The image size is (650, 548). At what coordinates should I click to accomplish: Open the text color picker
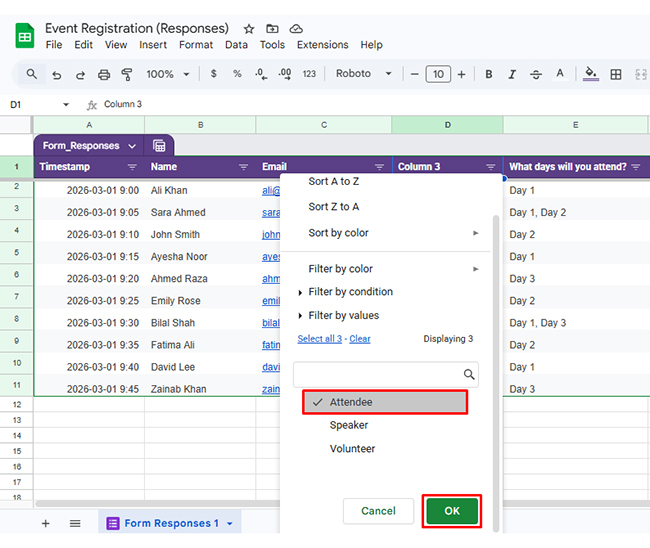(x=560, y=74)
